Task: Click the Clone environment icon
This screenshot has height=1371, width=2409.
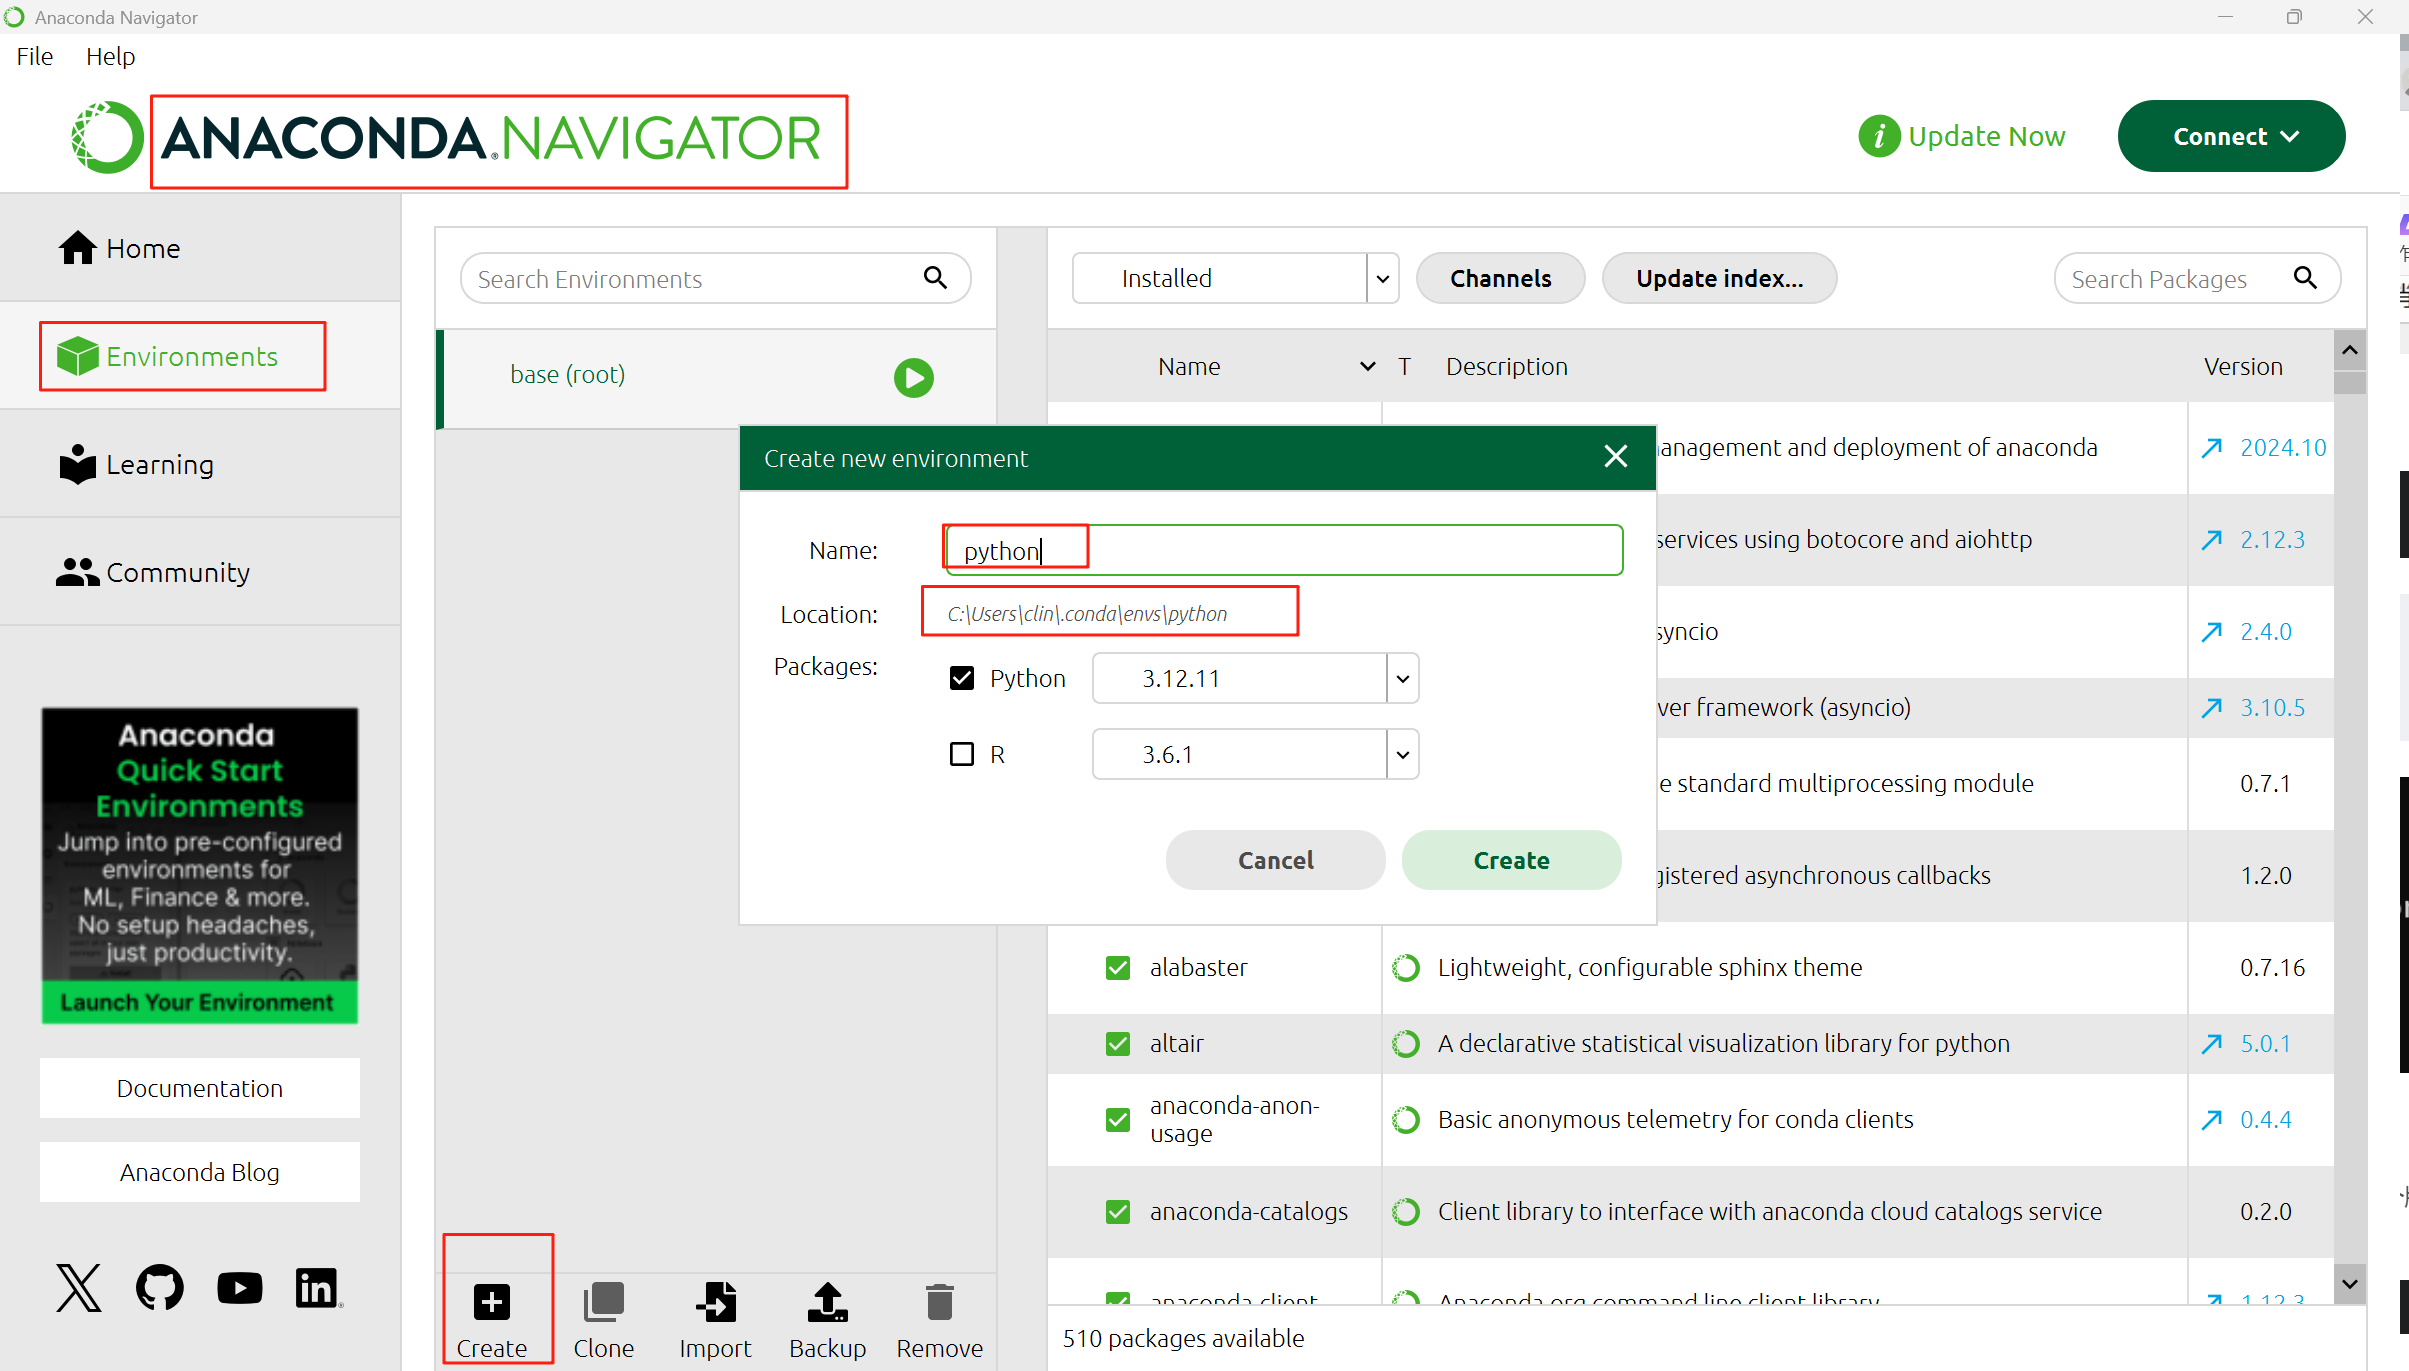Action: (x=603, y=1303)
